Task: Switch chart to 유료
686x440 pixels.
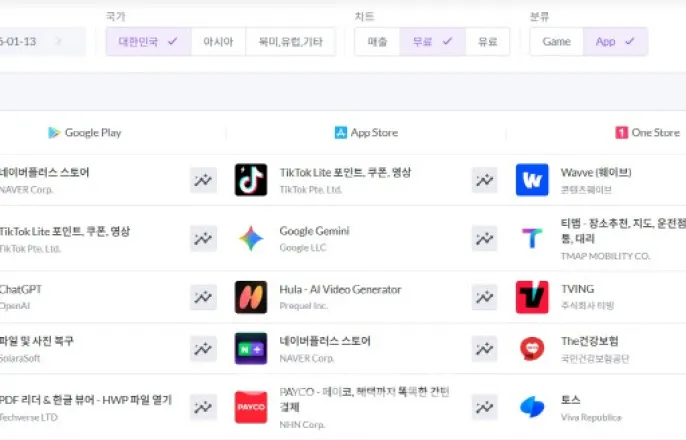Action: (x=487, y=42)
